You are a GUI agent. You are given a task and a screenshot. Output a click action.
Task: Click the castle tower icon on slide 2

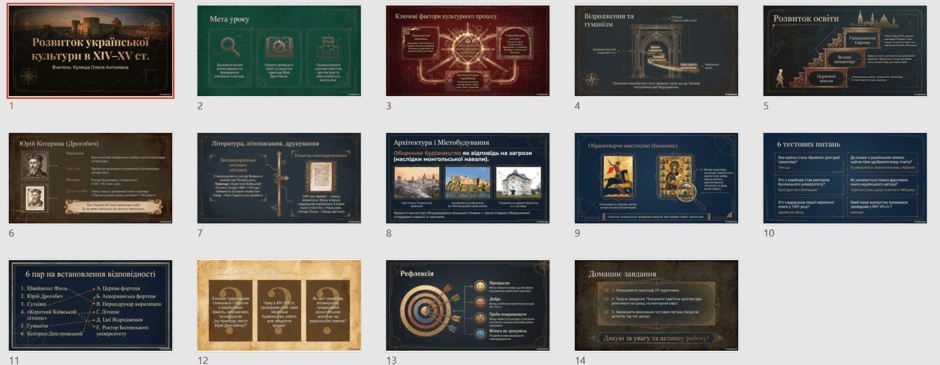tap(328, 46)
